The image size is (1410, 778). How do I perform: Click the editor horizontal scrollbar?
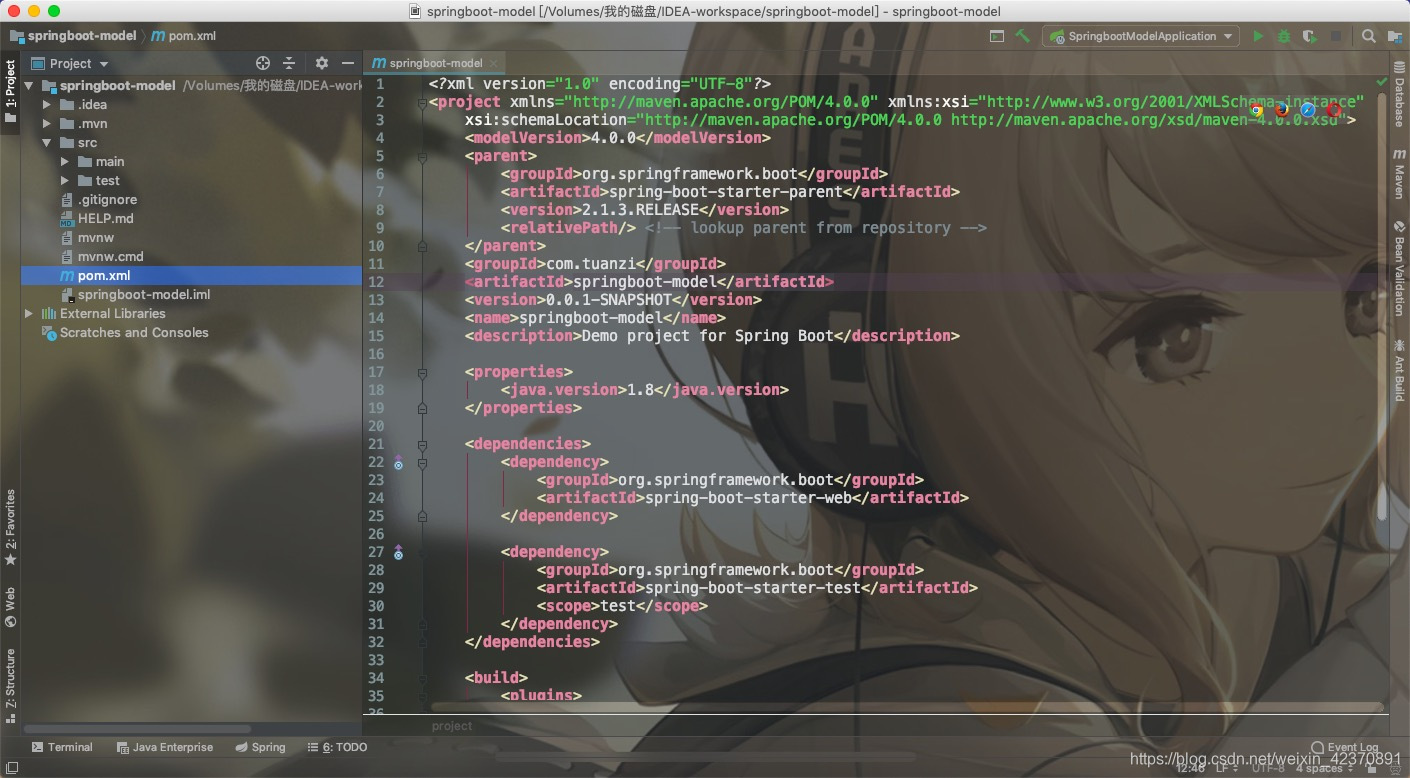coord(905,707)
